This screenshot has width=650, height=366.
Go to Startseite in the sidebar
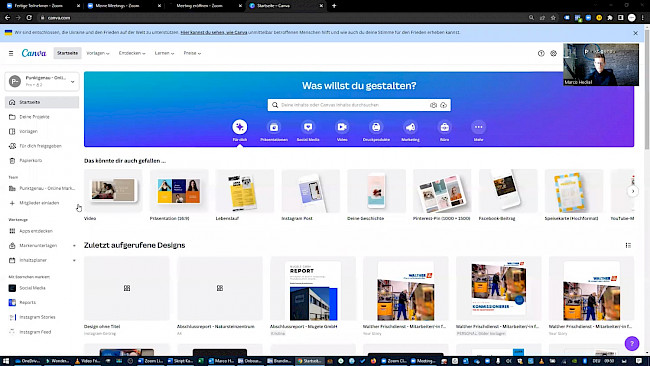(42, 102)
